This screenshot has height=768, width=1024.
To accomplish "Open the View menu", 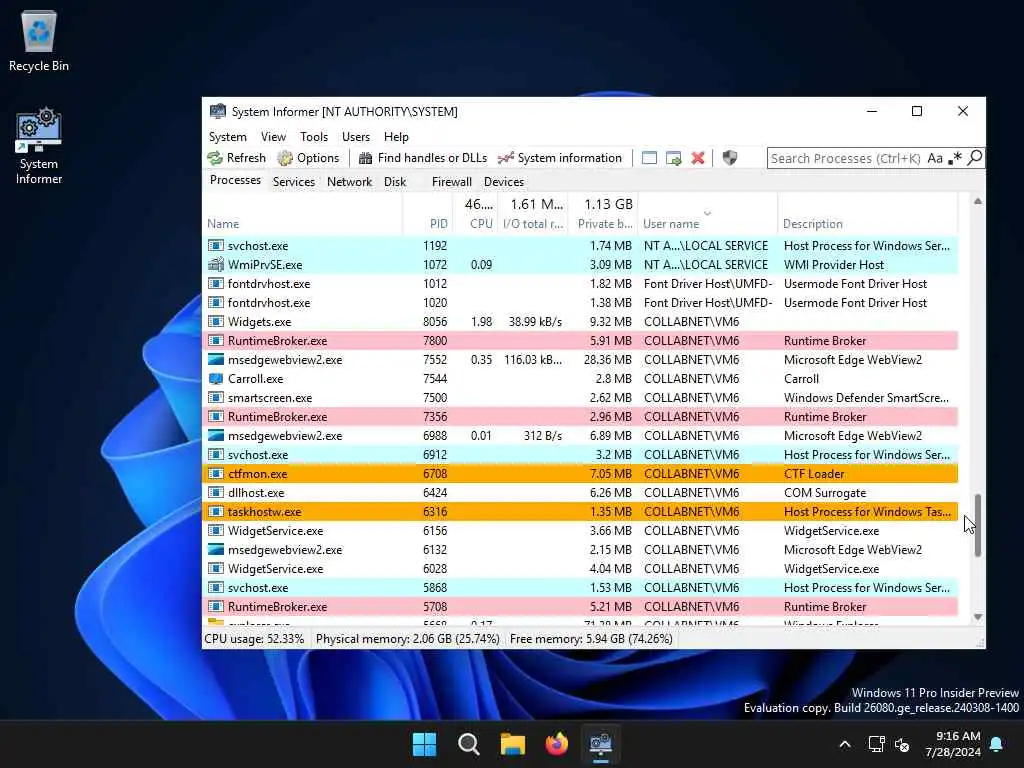I will pos(273,136).
